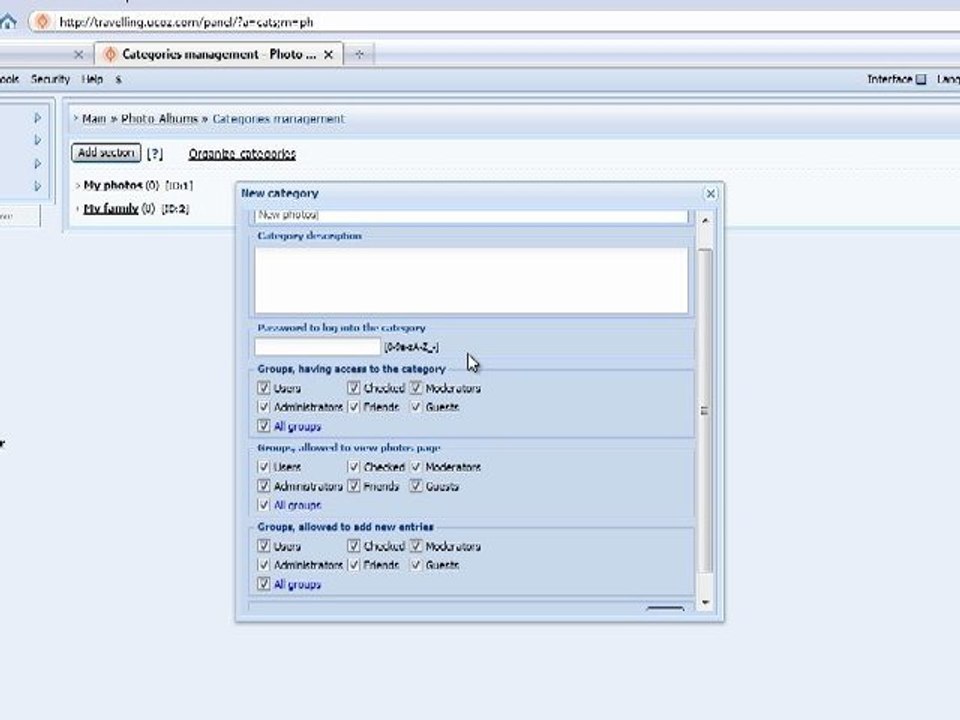This screenshot has width=960, height=720.
Task: Click the Add section button
Action: tap(106, 152)
